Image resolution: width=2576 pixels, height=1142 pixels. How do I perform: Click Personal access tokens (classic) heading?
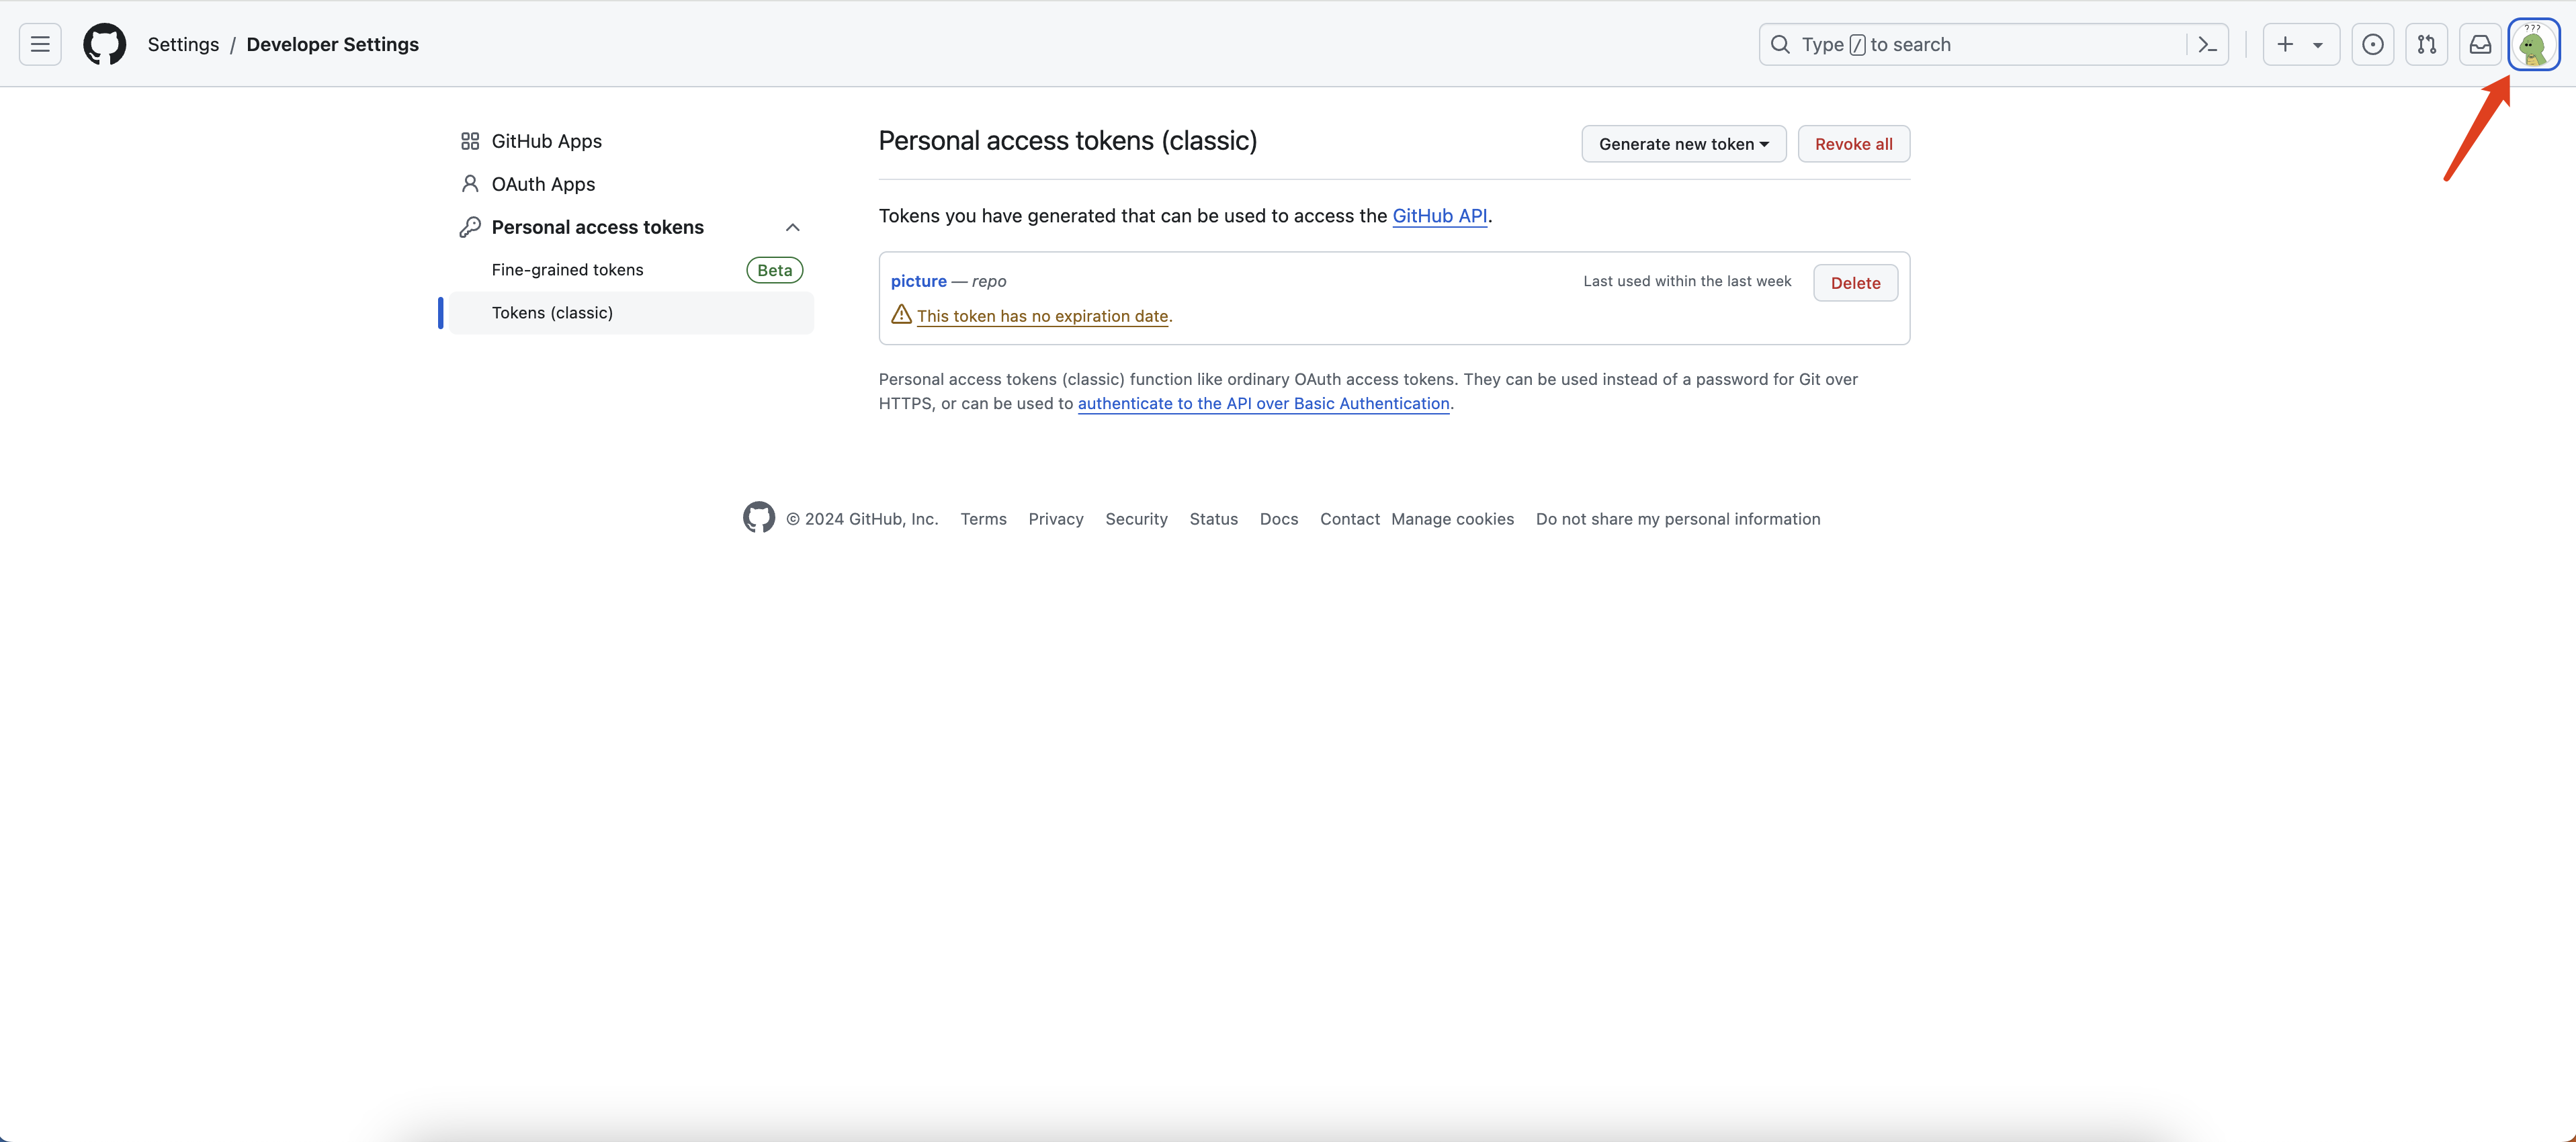pos(1068,141)
